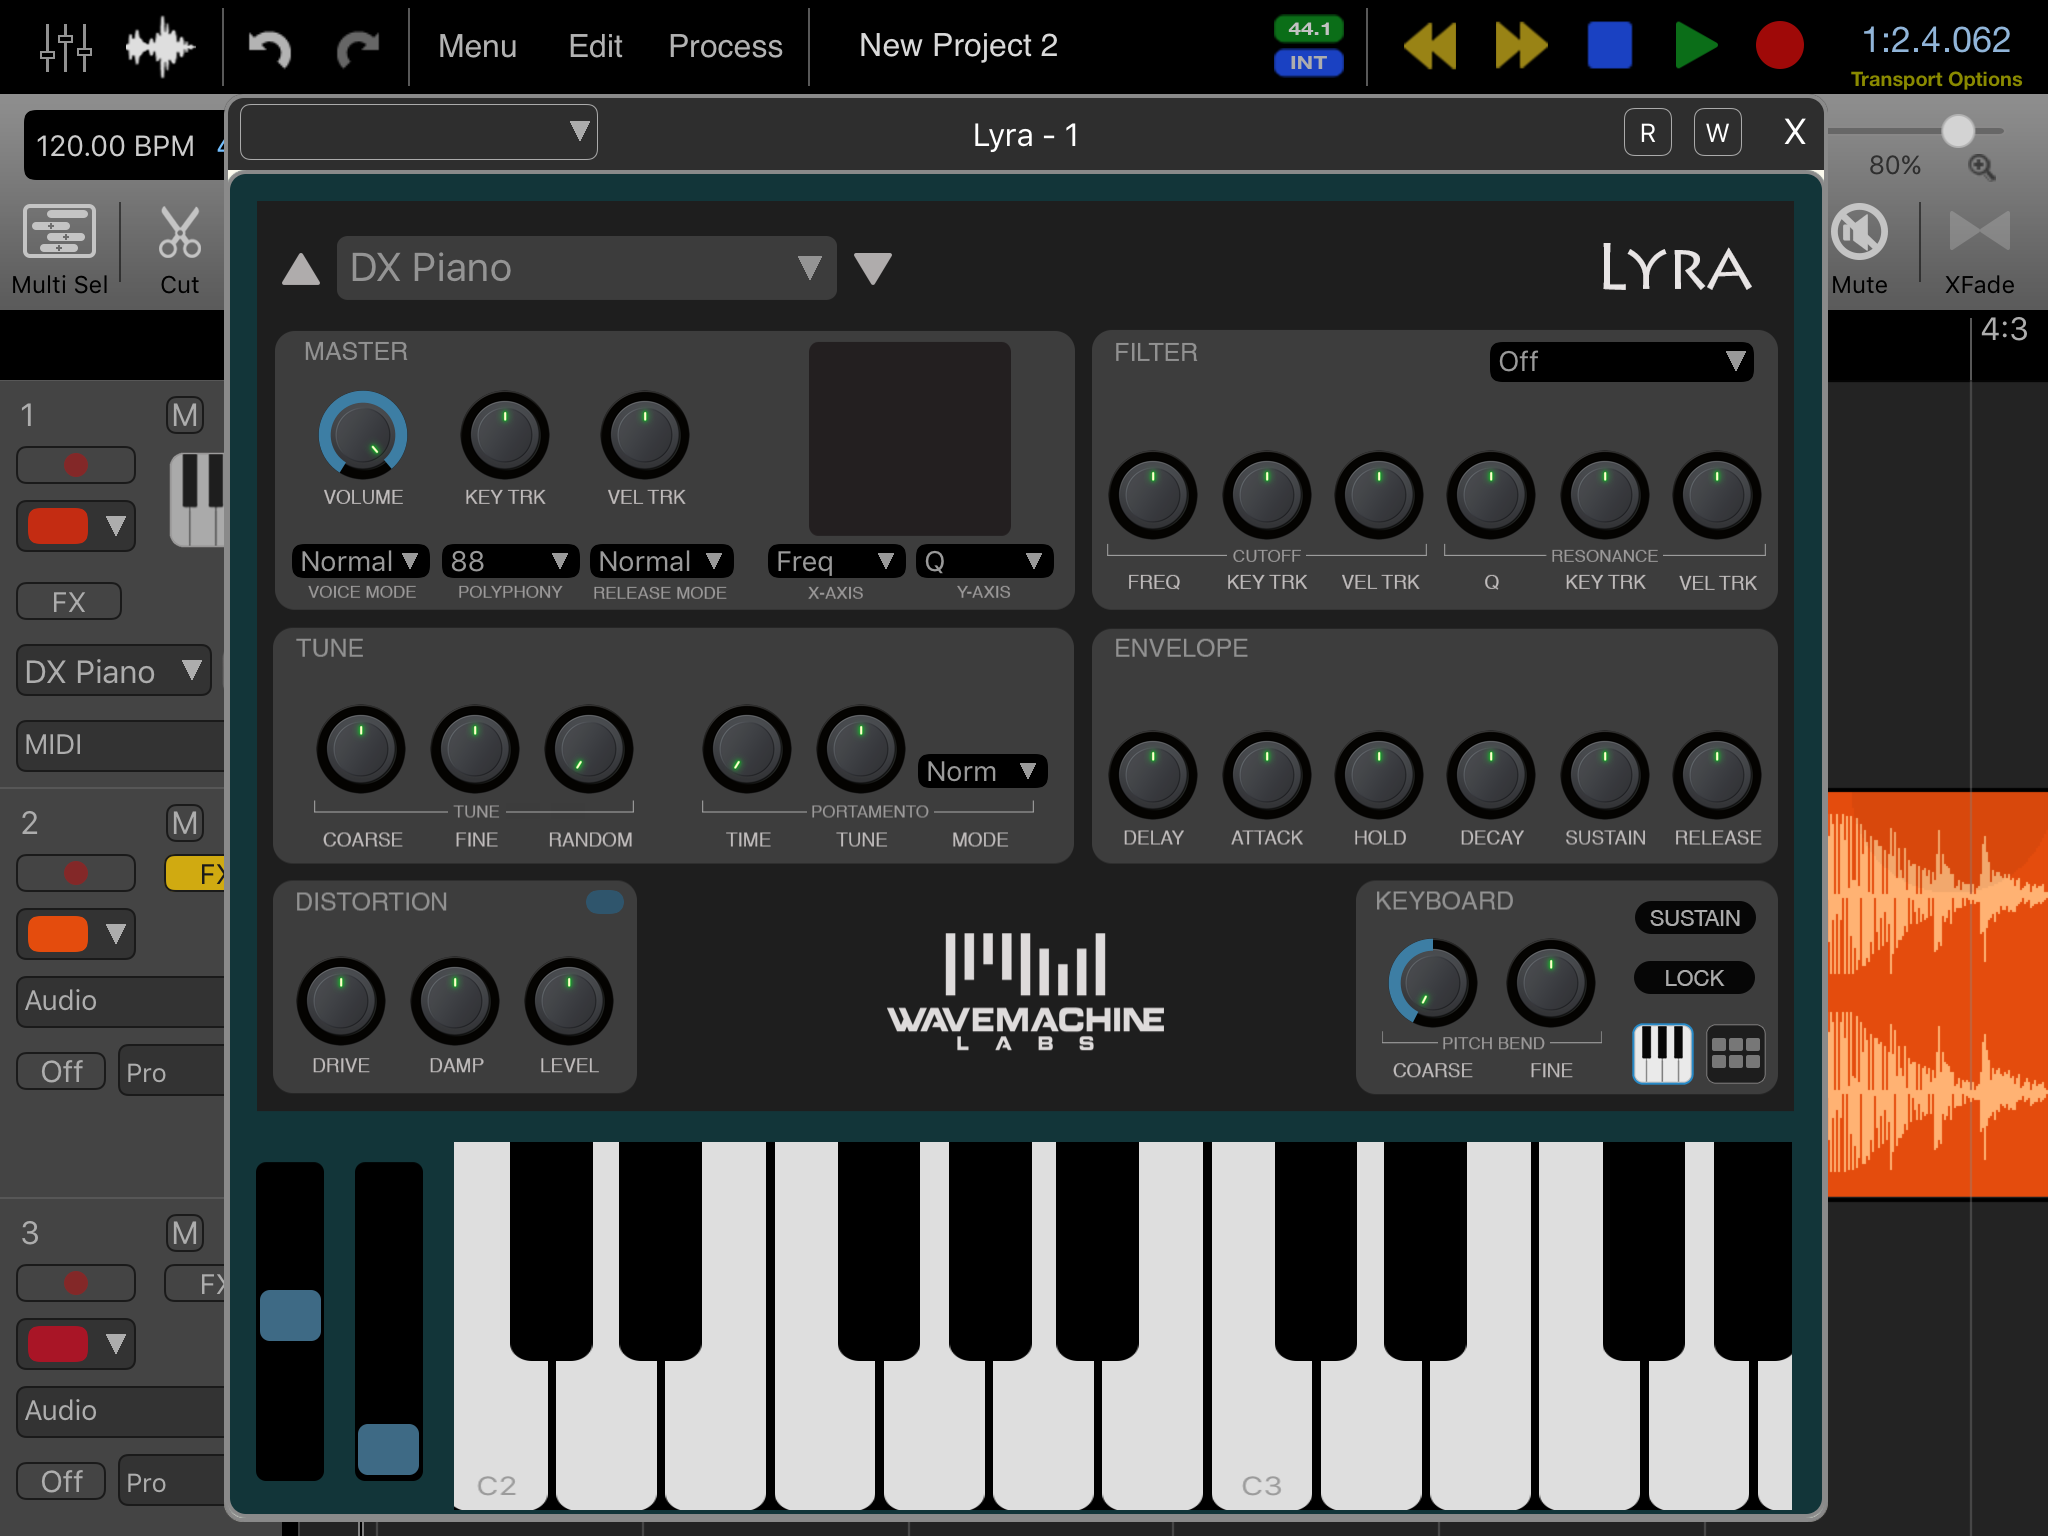Open the empty plugin preset dropdown
Screen dimensions: 2048x1536
point(418,132)
